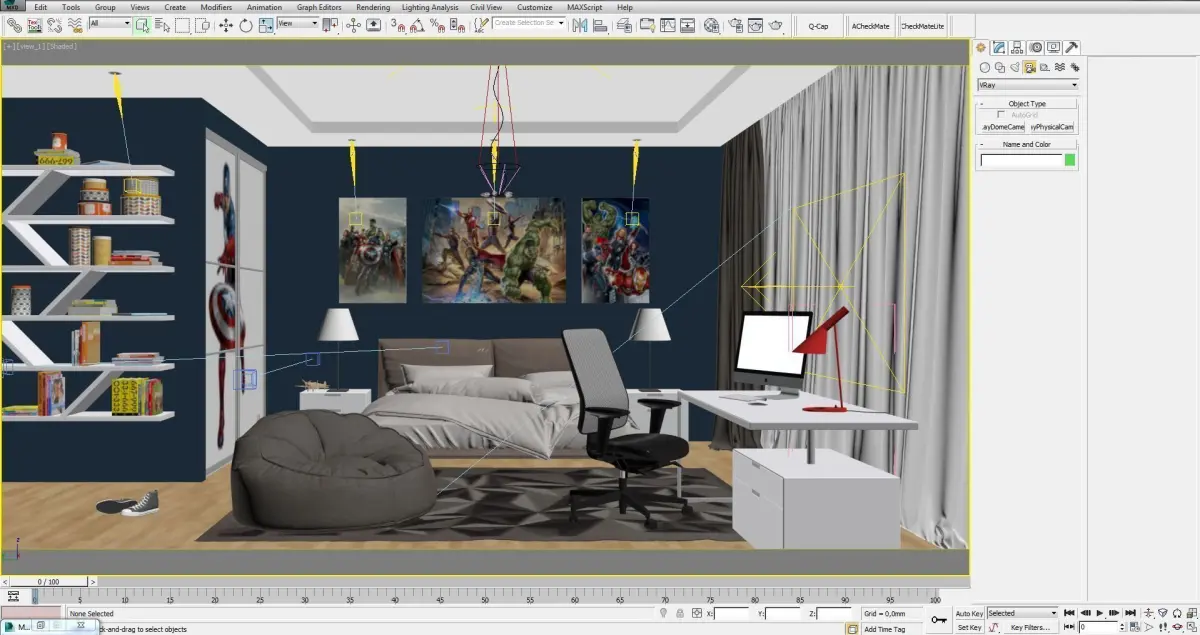The image size is (1200, 635).
Task: Open the Rendering menu
Action: (373, 7)
